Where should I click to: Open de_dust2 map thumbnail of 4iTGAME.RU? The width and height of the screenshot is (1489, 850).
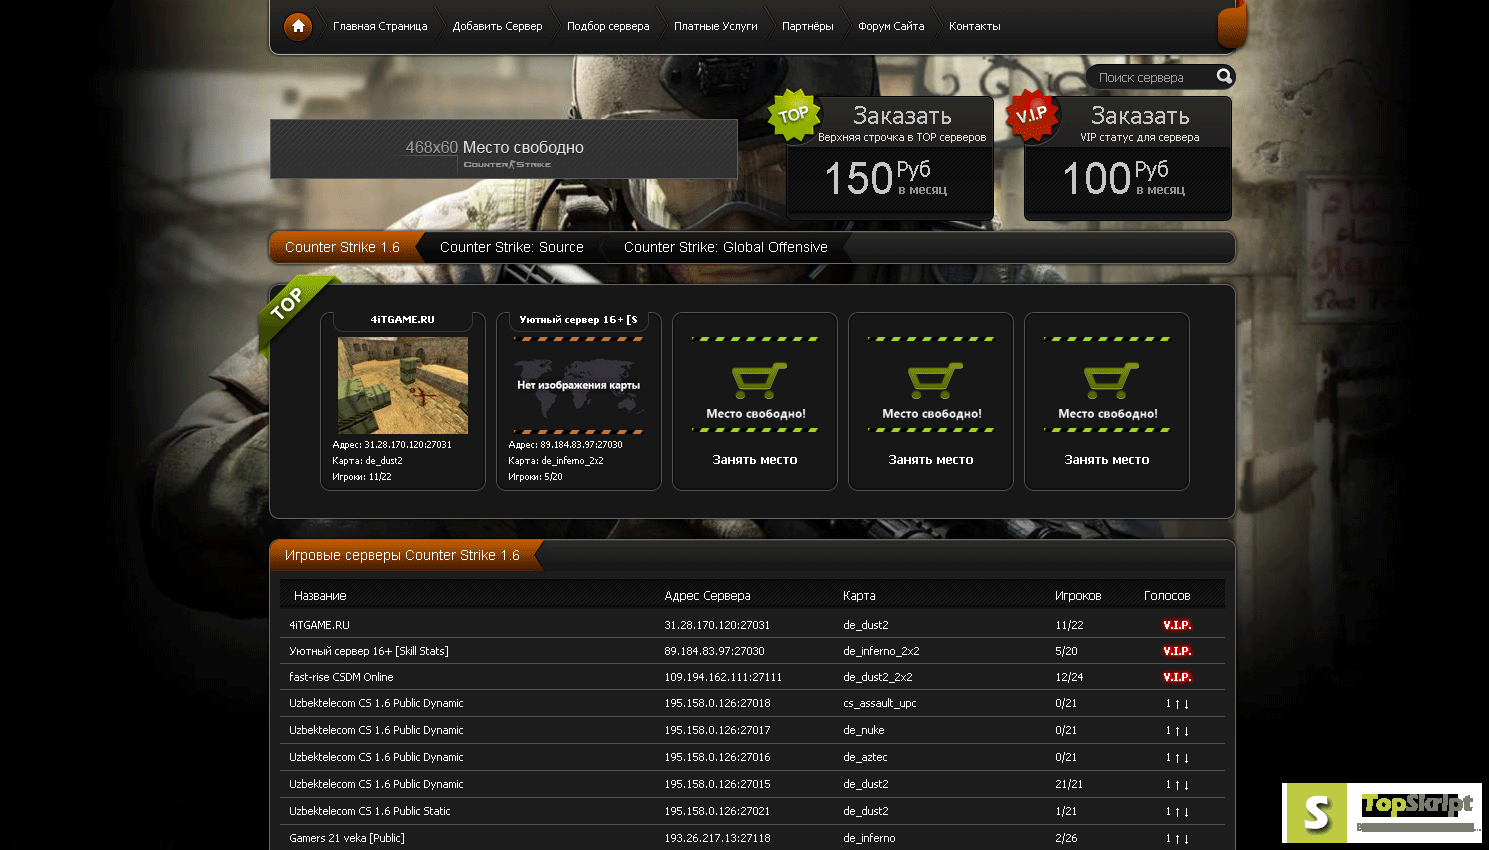403,385
